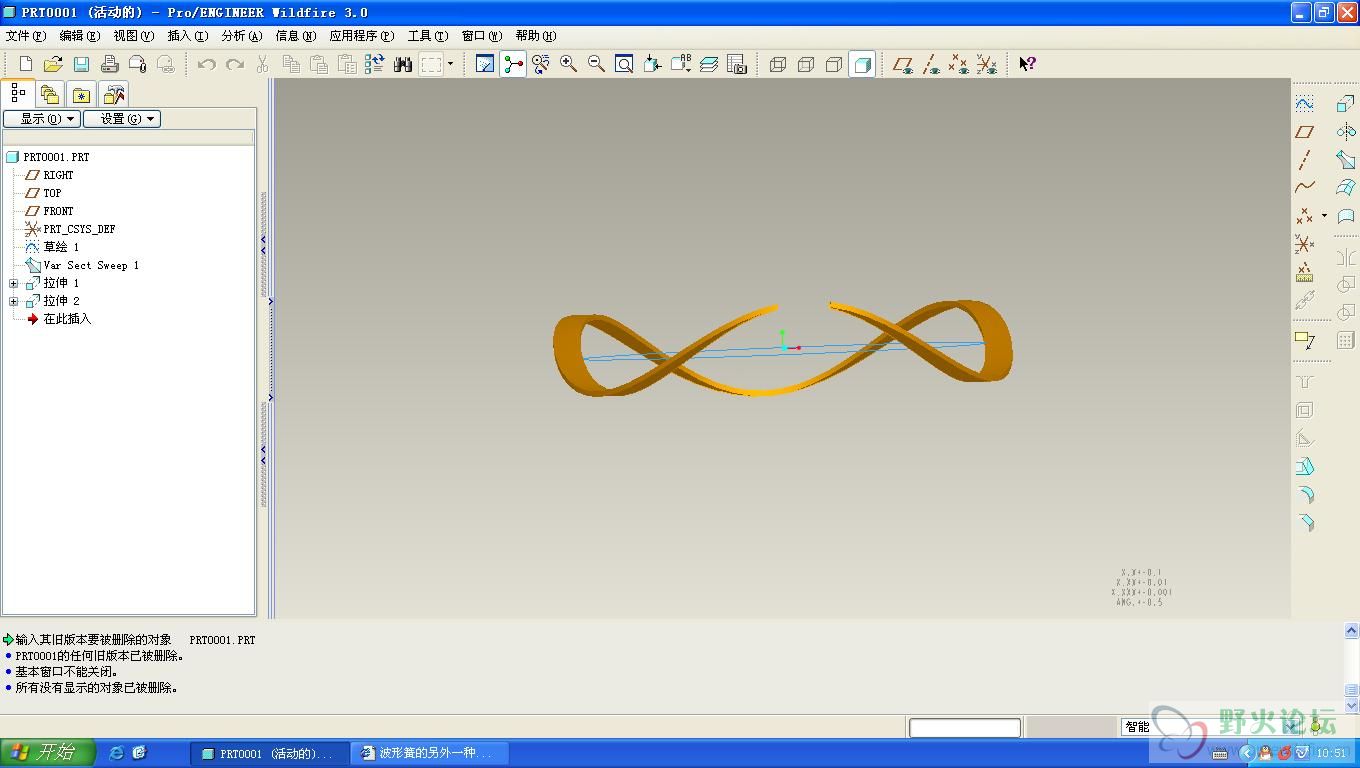Switch display to No Hidden mode
Screen dimensions: 1360x768
pos(834,64)
